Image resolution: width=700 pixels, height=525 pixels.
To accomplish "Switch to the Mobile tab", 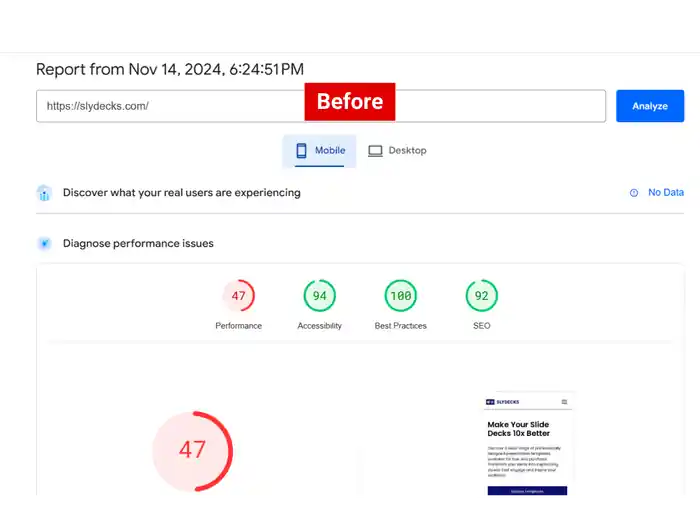I will 319,150.
